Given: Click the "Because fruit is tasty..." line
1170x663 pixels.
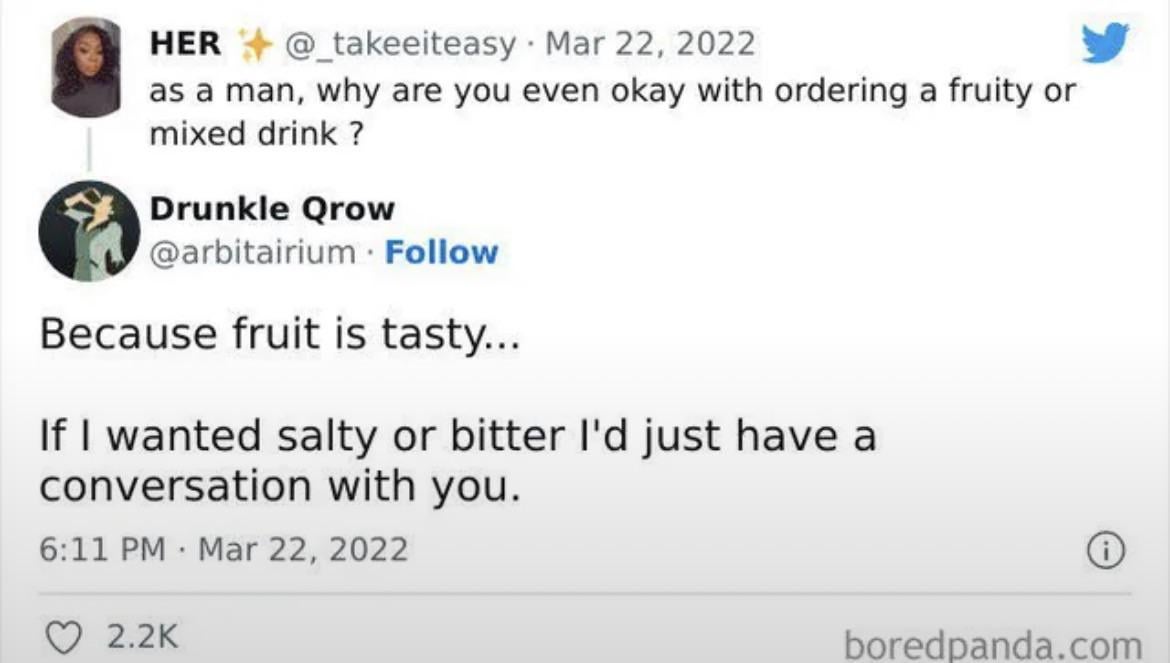Looking at the screenshot, I should tap(279, 335).
